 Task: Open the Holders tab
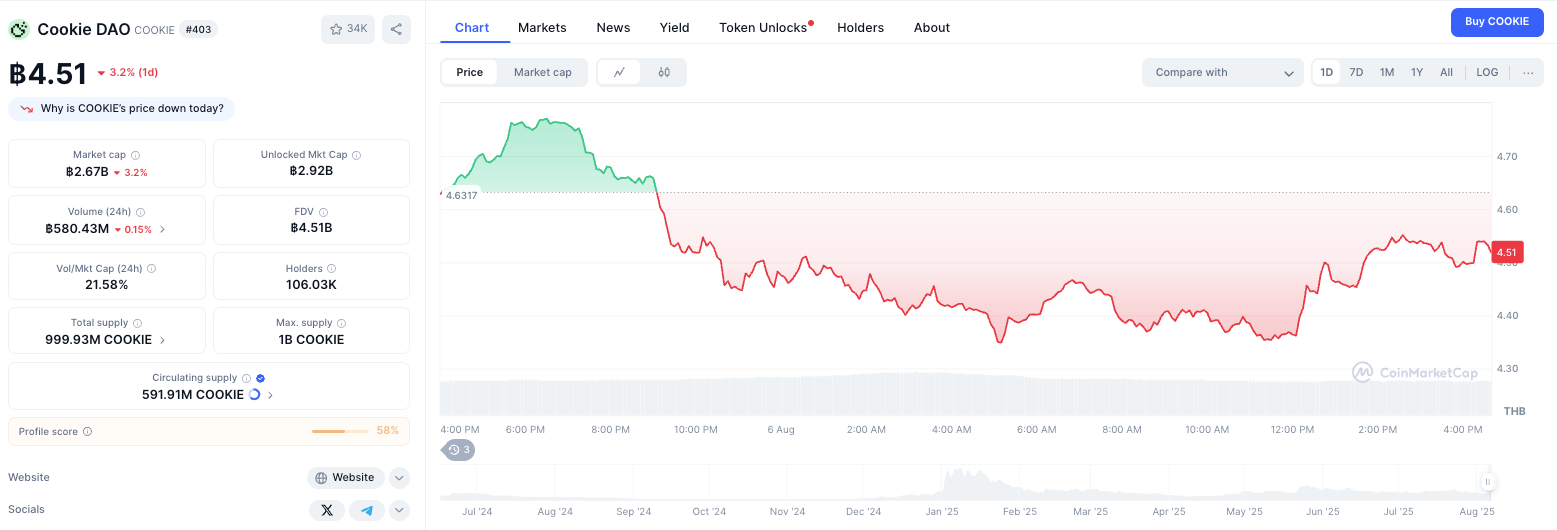pos(860,27)
